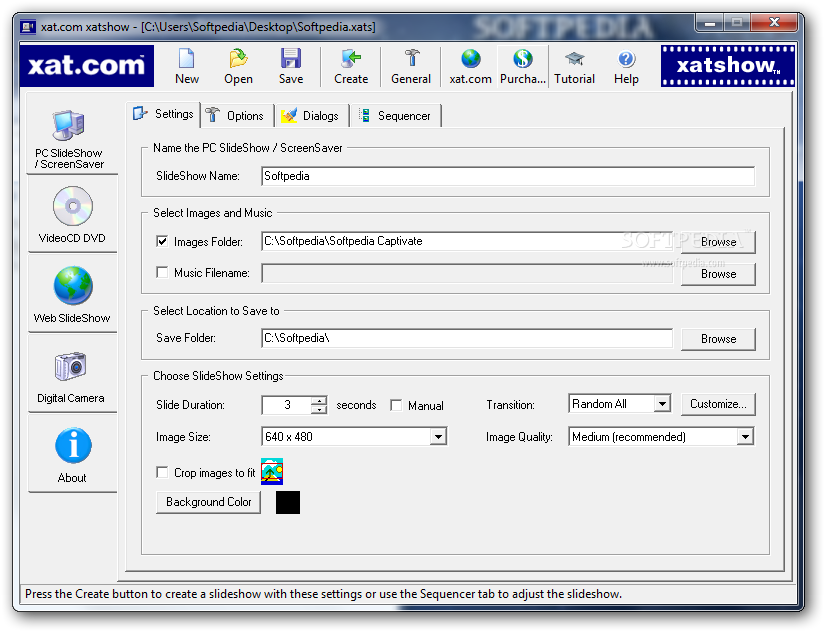Click the empty Music Filename field
825x632 pixels.
pos(467,273)
